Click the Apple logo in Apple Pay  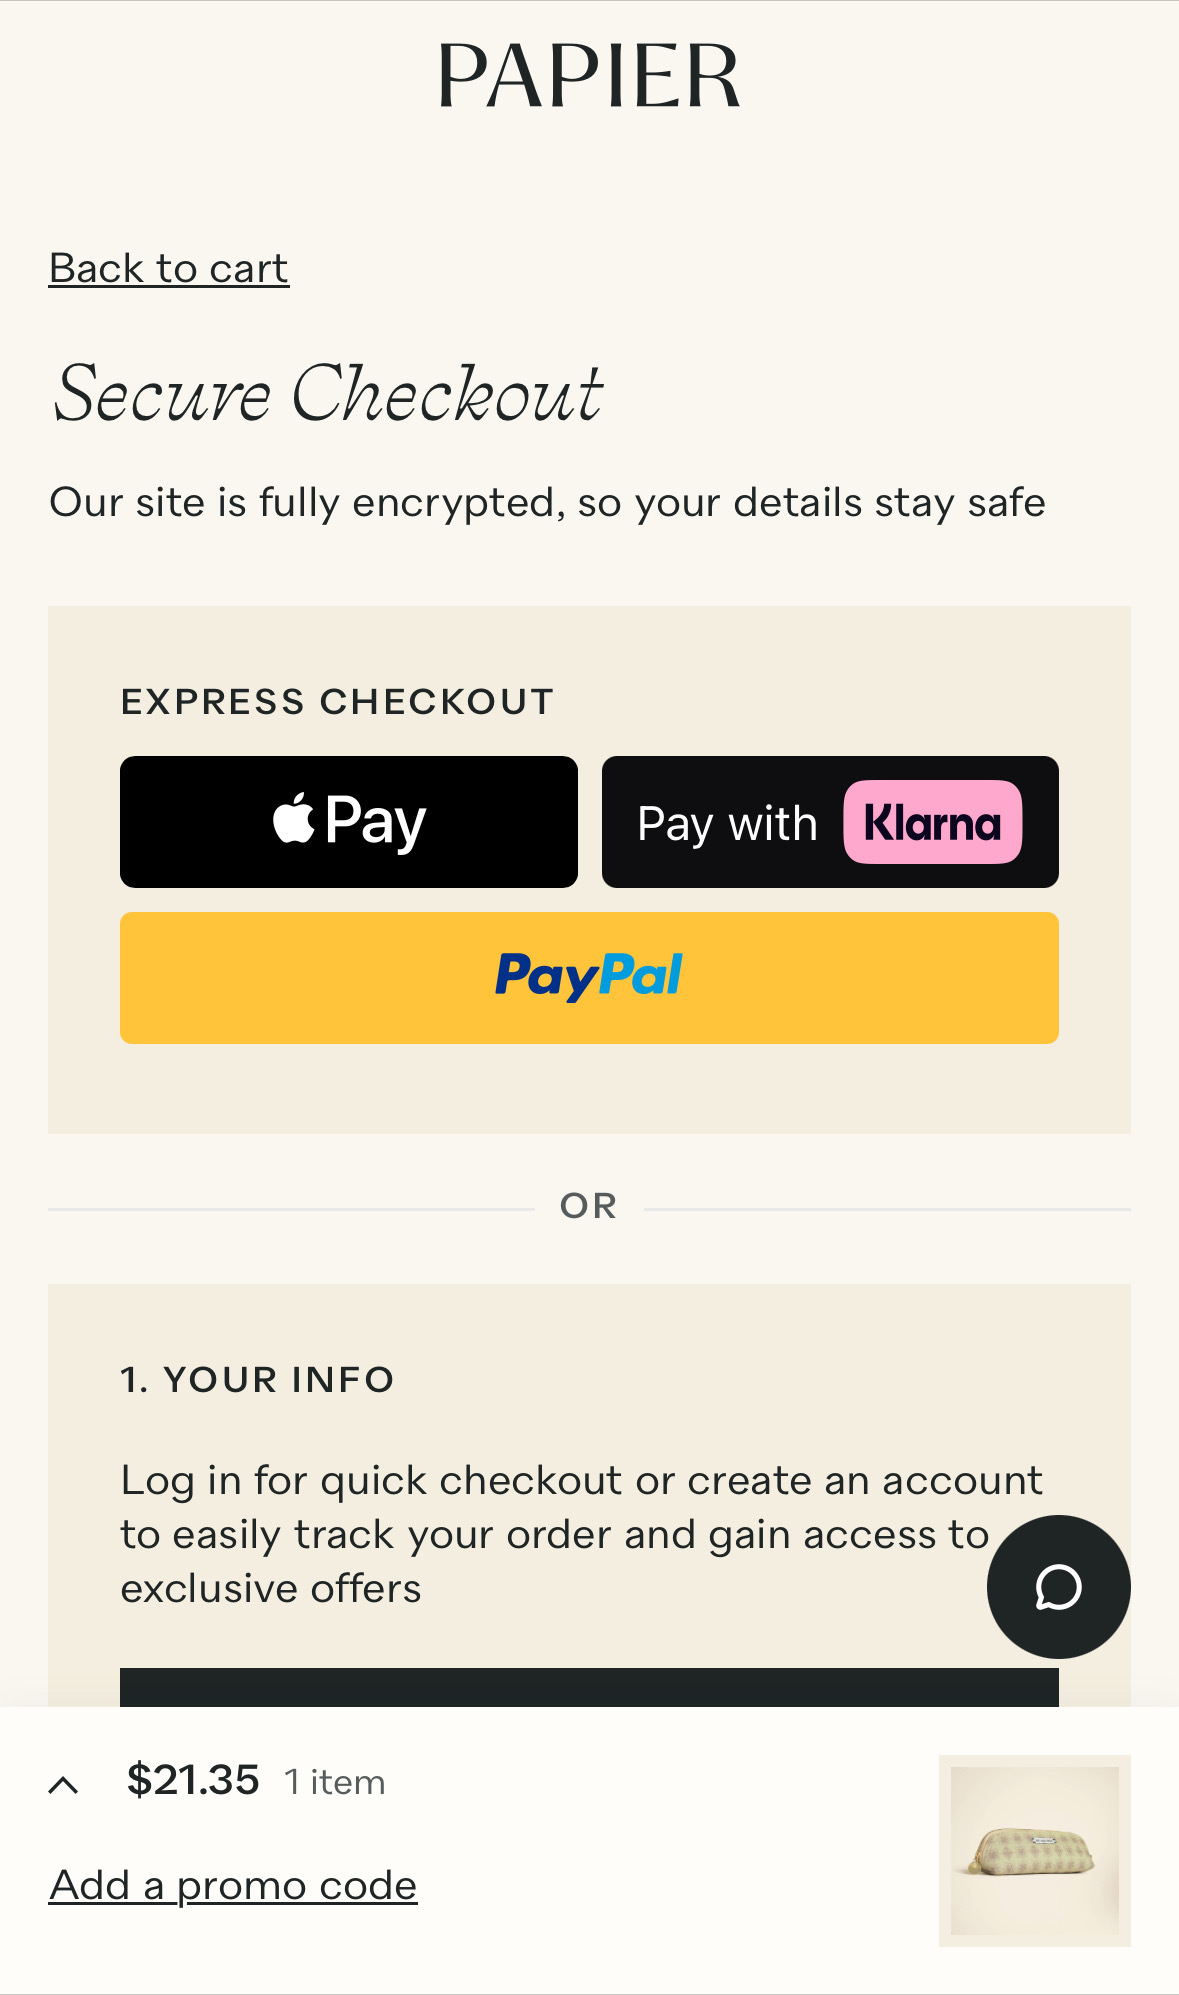293,819
